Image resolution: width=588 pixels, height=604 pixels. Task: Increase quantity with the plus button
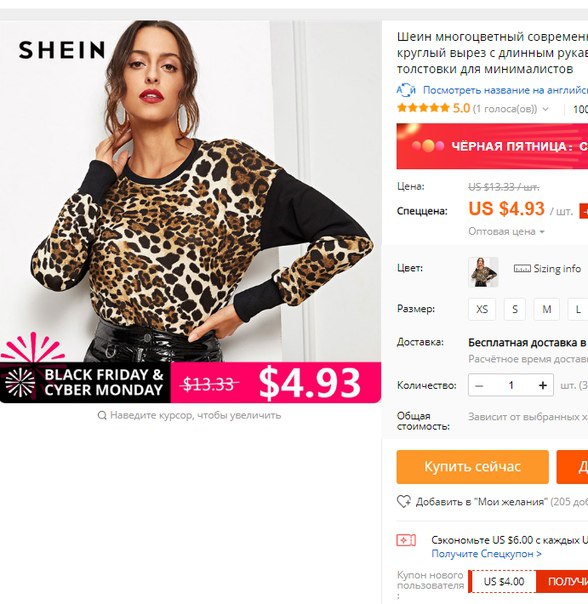(543, 385)
